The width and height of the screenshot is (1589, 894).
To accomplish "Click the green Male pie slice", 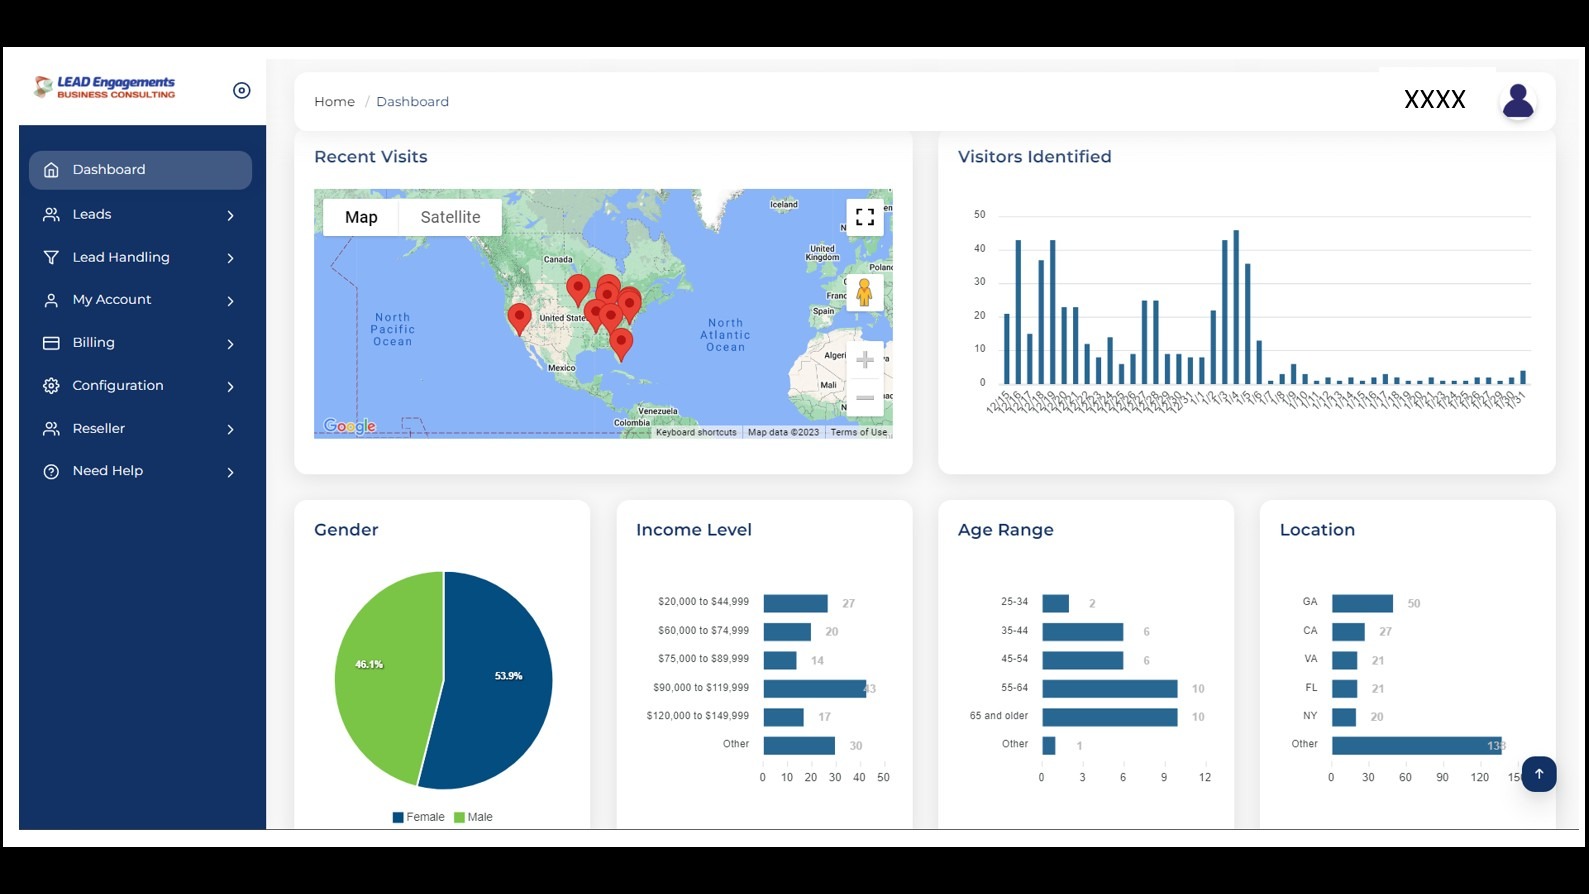I will pyautogui.click(x=385, y=680).
